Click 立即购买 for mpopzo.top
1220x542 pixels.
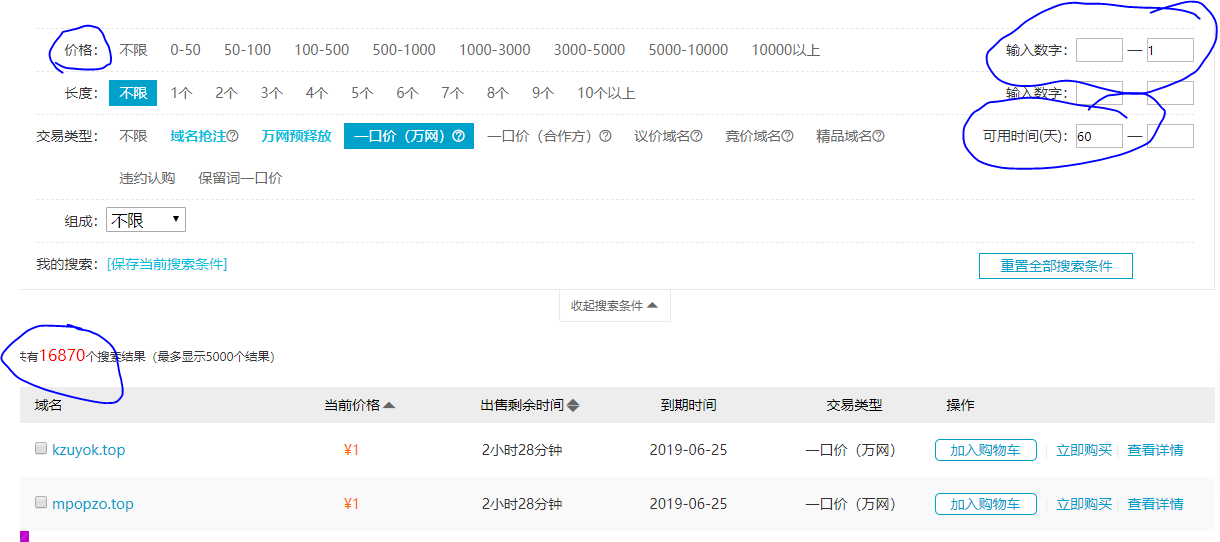tap(1084, 504)
